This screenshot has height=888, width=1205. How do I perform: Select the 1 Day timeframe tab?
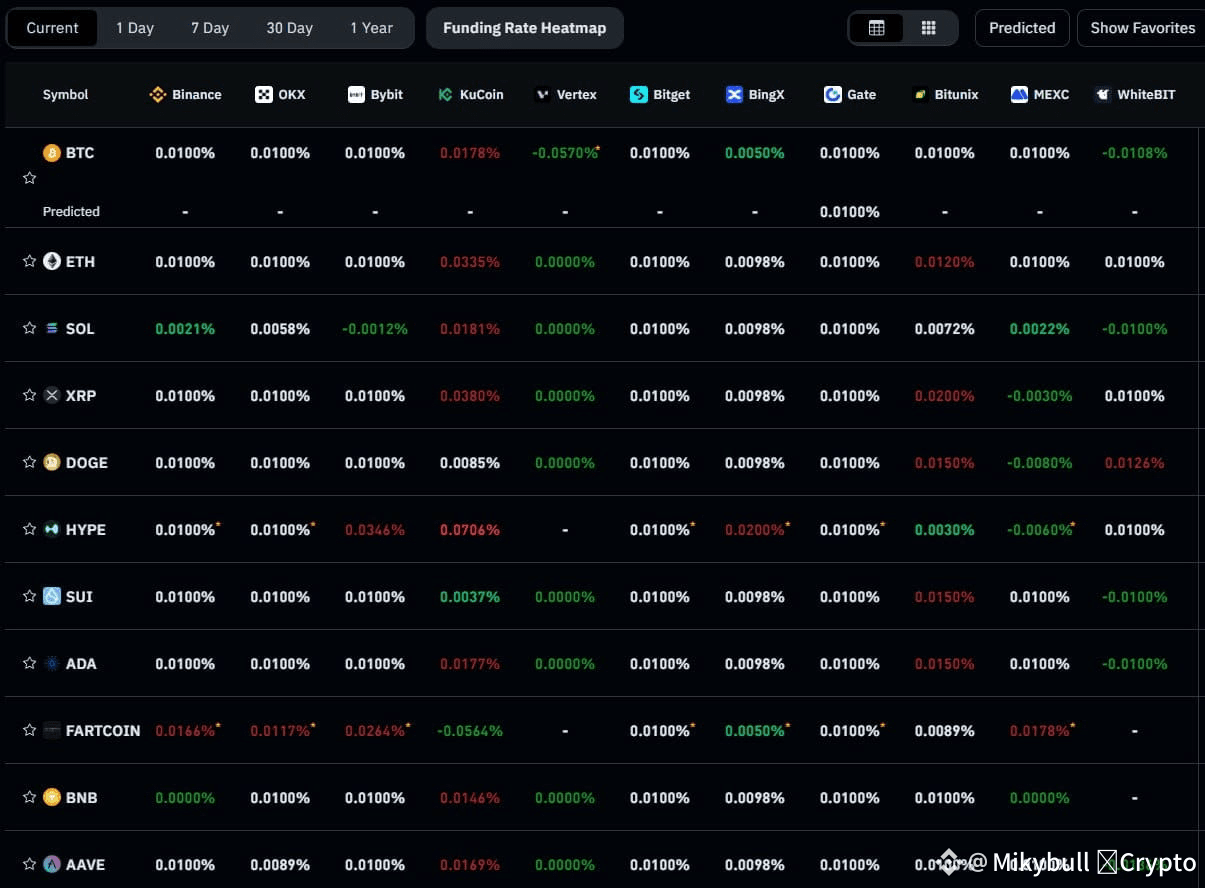[x=135, y=28]
